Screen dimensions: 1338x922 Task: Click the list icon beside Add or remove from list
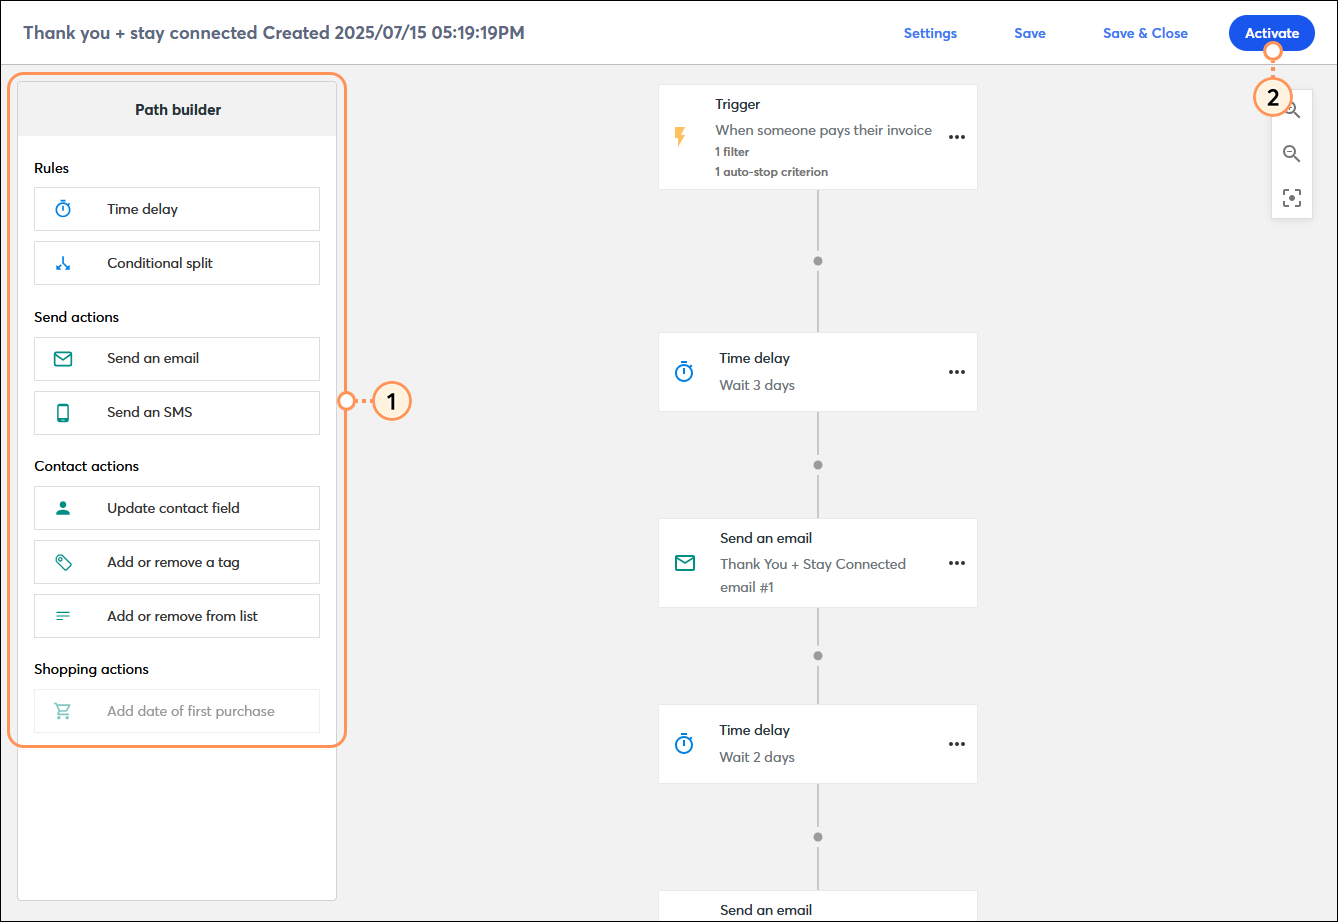coord(63,616)
